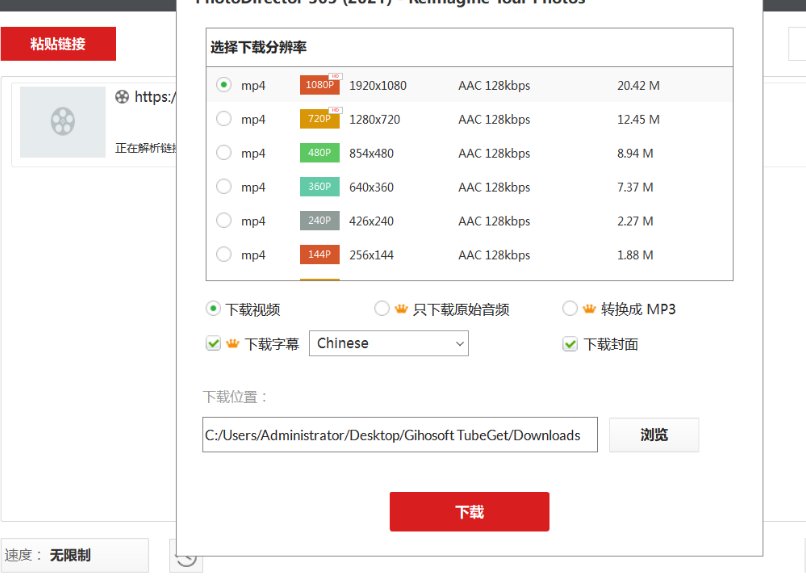Click the 1280x720 resolution text
Screen dimensions: 806x587
point(375,119)
